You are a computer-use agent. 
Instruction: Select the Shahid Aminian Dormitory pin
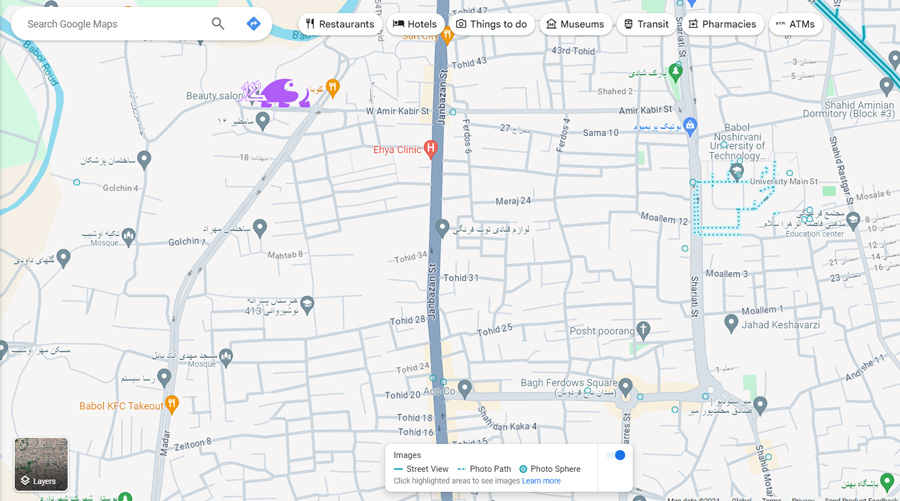pos(887,87)
